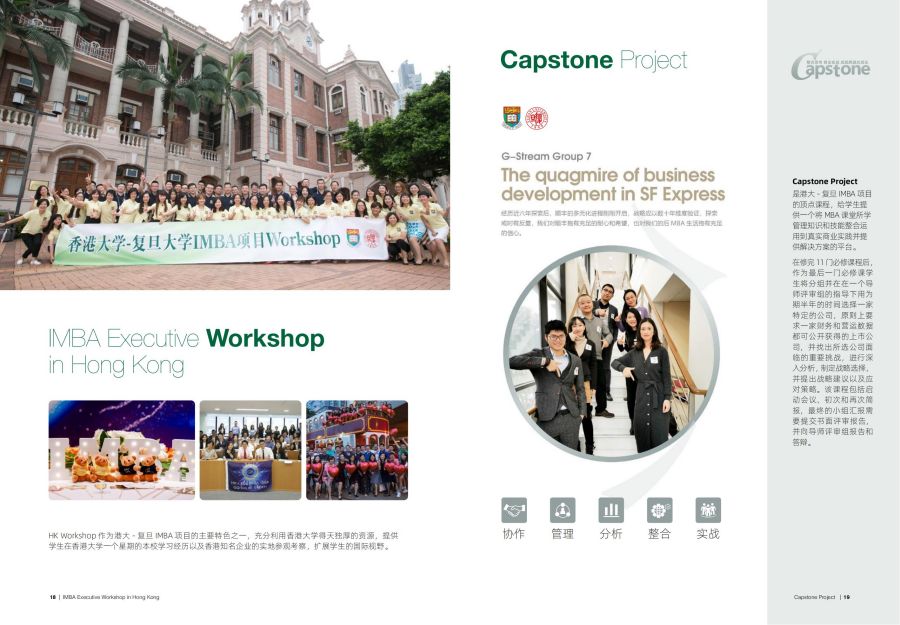900x625 pixels.
Task: Click the 'Capstone Project | 19' footer
Action: (822, 597)
